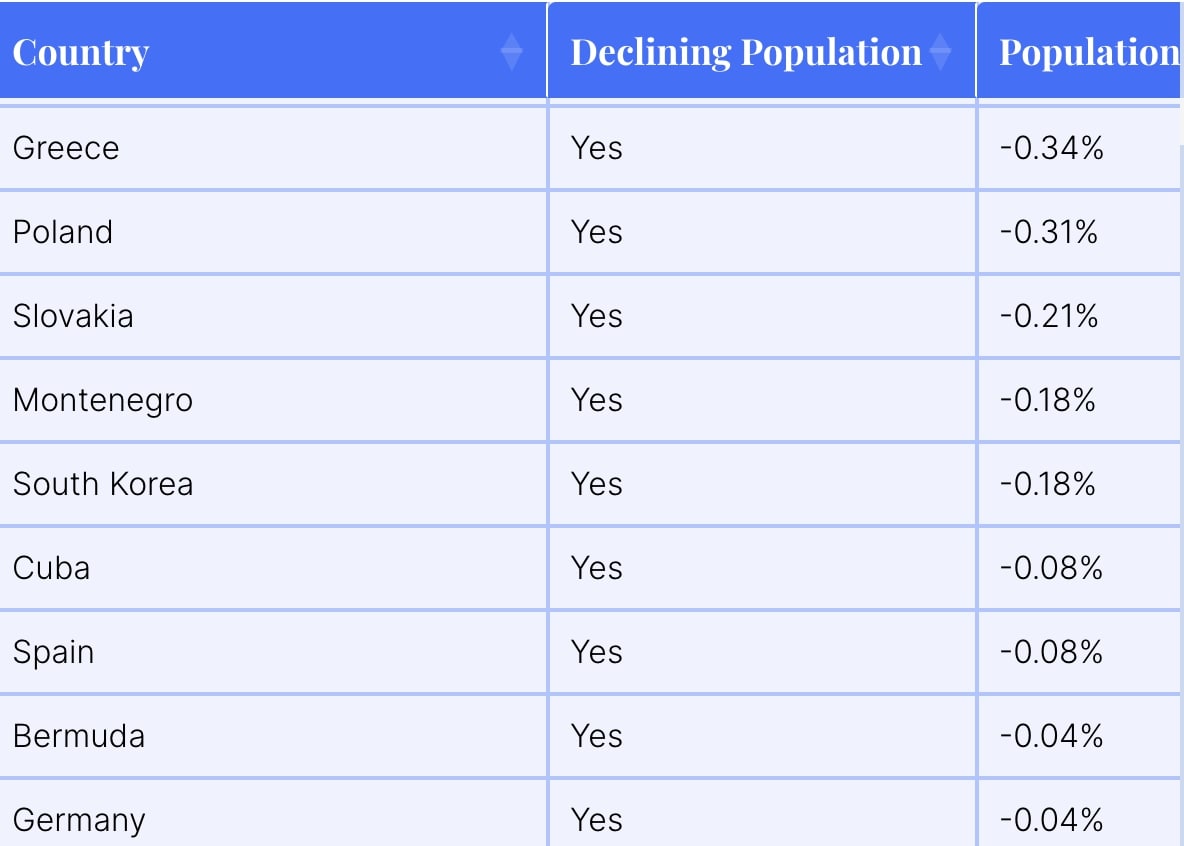Click the Declining Population column header

(744, 51)
